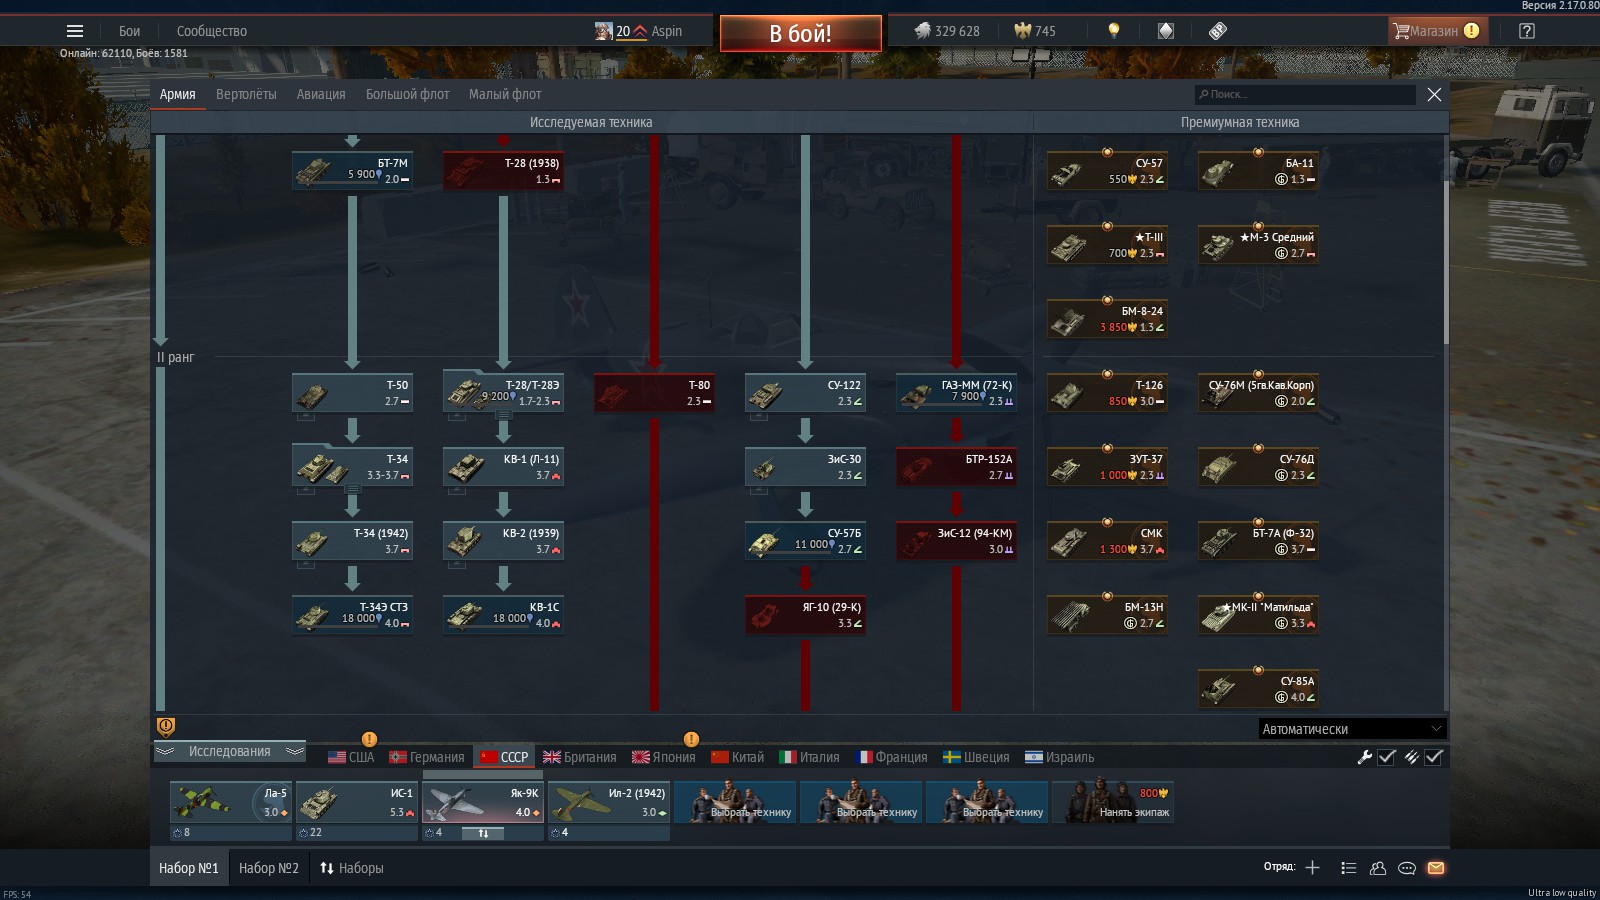Image resolution: width=1600 pixels, height=900 pixels.
Task: Collapse the Исследования panel header
Action: point(229,752)
